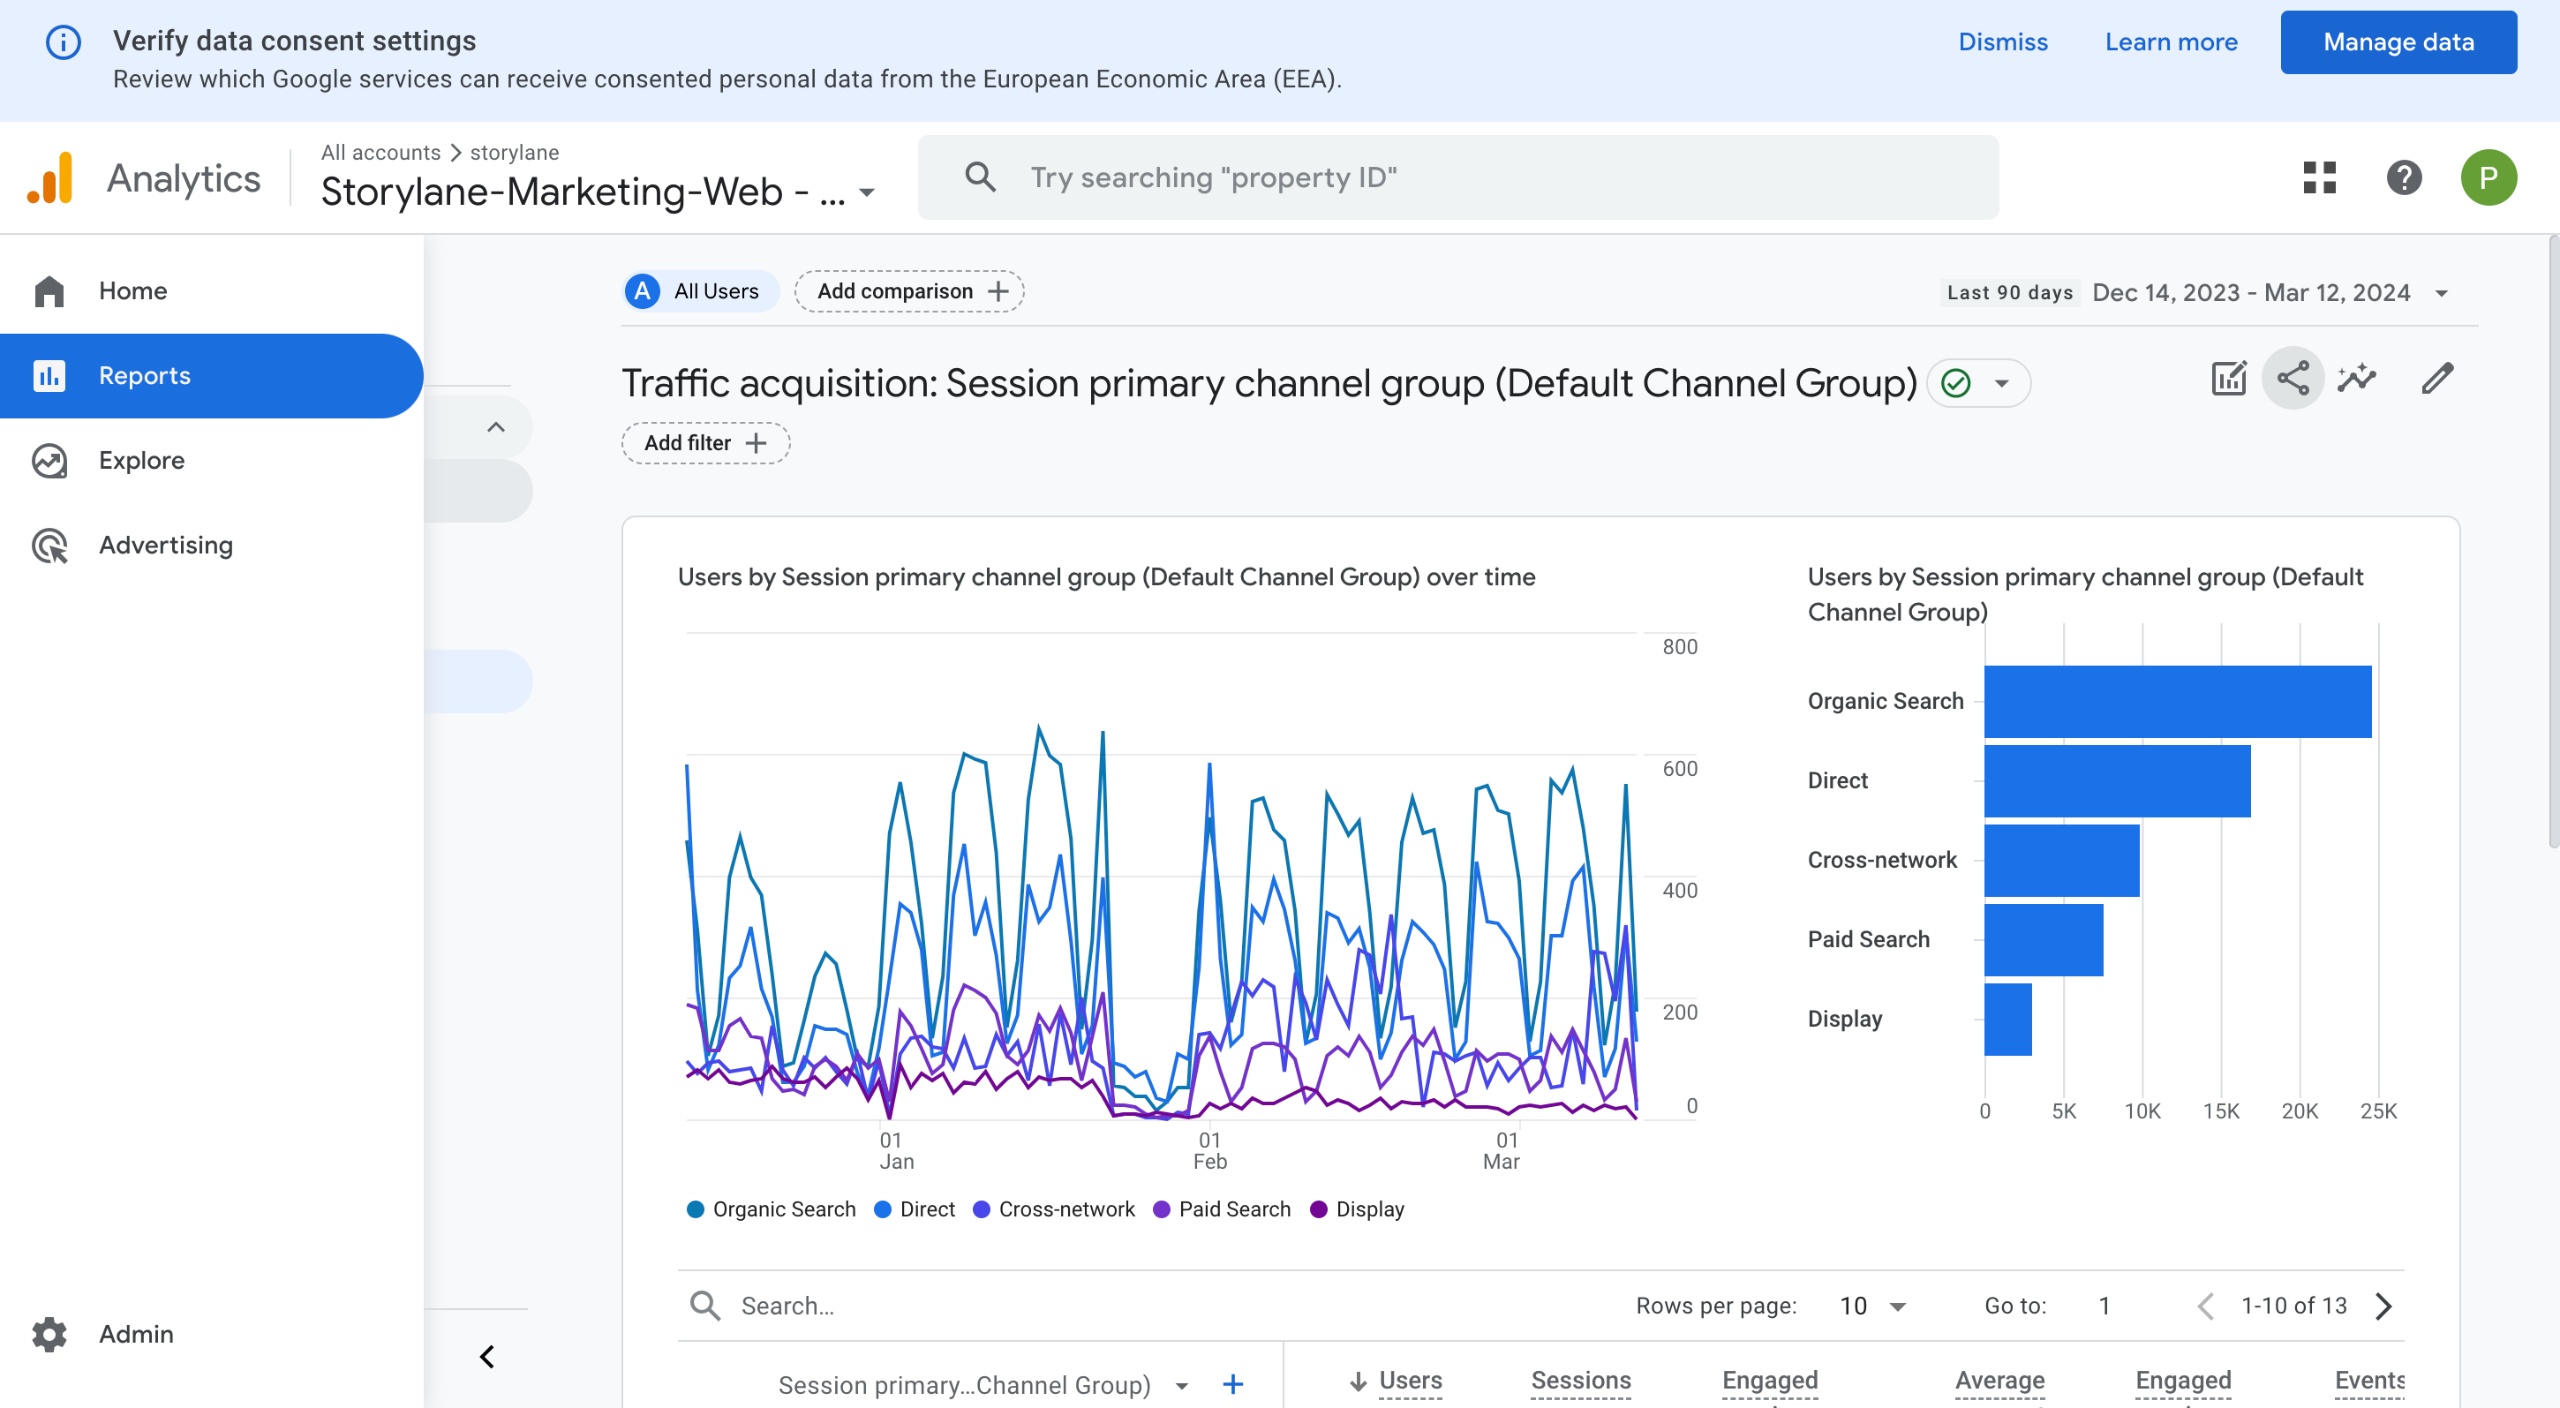Click the Display bar in bar chart
2560x1408 pixels.
(x=2008, y=1019)
